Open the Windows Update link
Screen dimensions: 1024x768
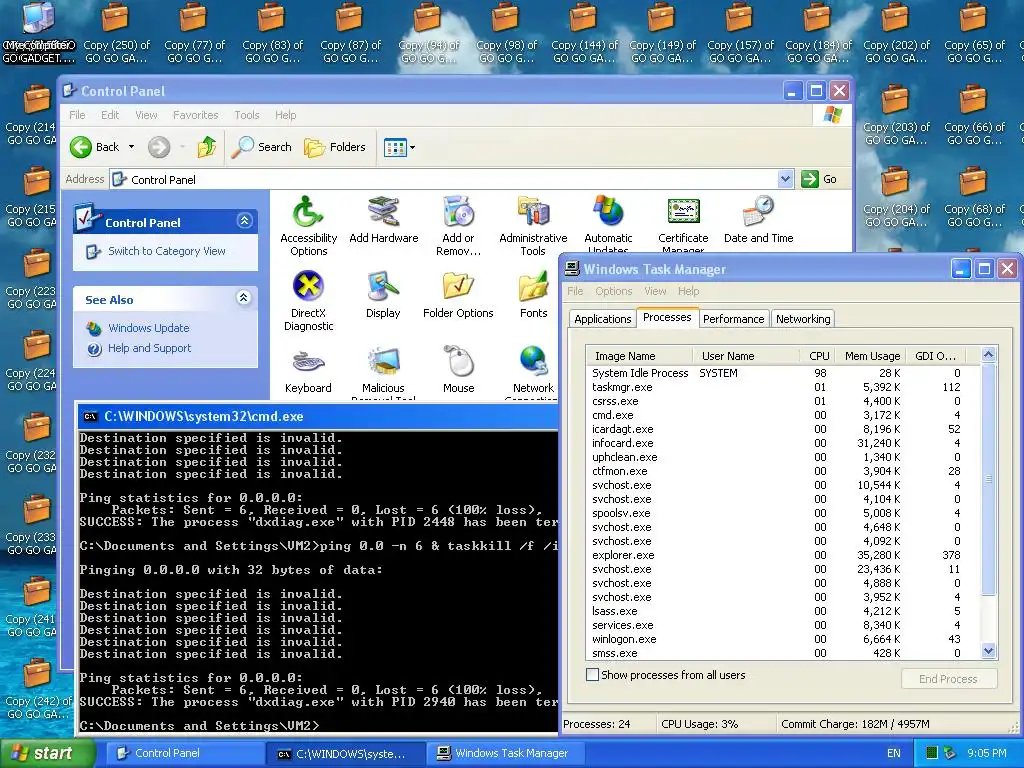click(x=149, y=328)
